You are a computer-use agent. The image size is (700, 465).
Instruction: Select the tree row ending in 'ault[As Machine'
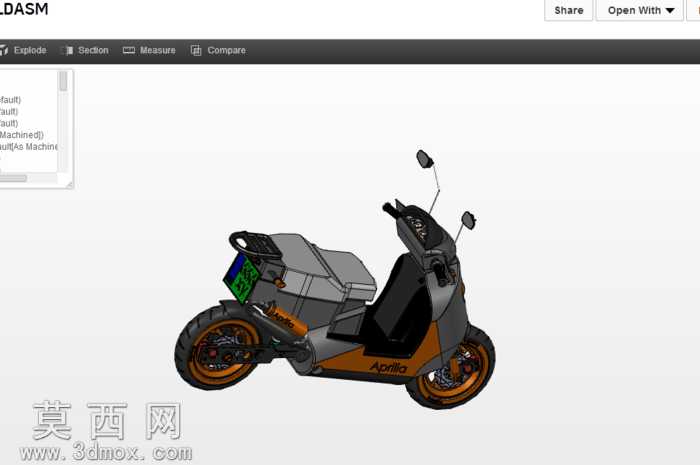[29, 146]
